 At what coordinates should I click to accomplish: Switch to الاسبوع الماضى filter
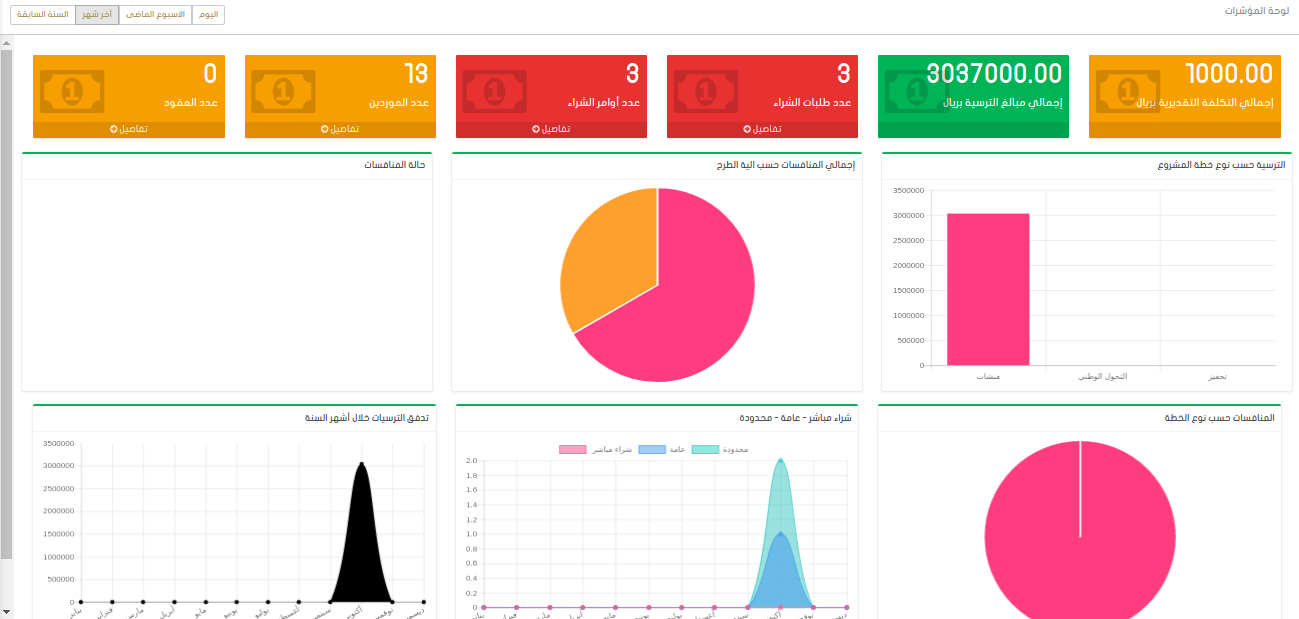155,15
